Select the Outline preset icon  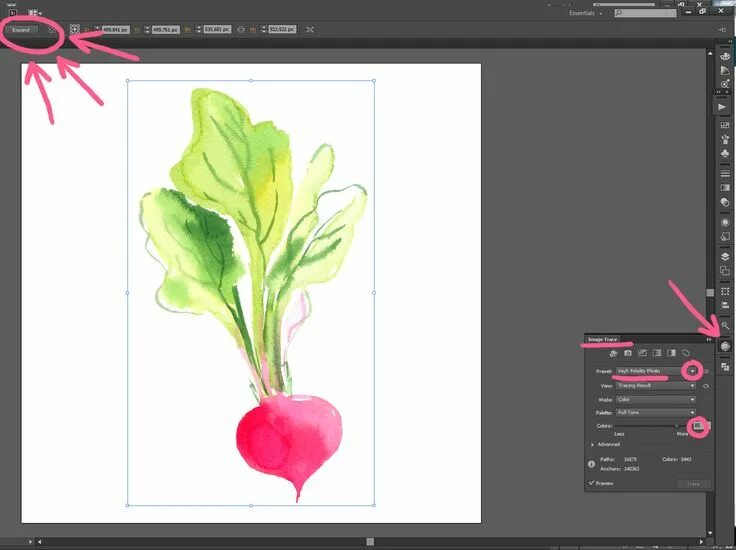686,353
